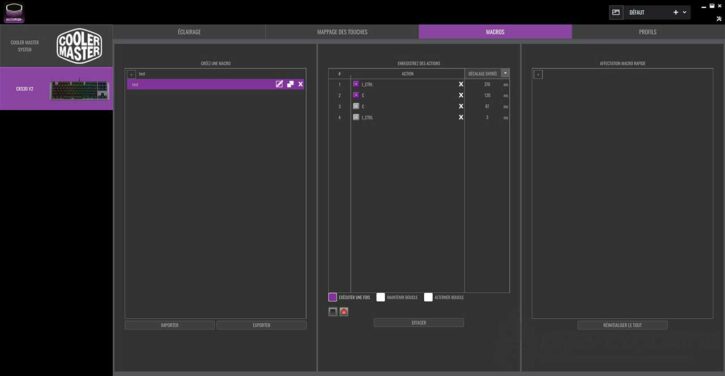Screen dimensions: 725x376
Task: Select key-up icon of action row 4
Action: (x=356, y=117)
